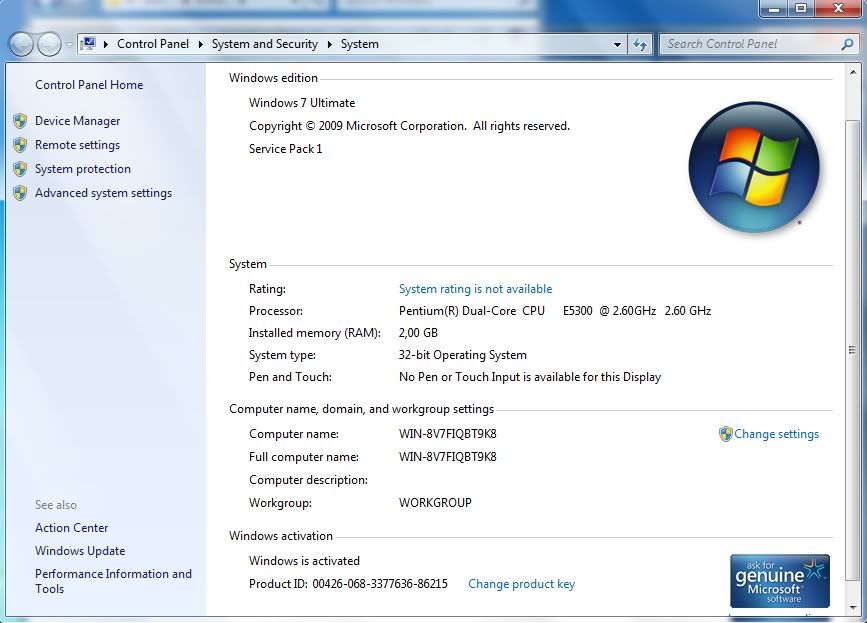
Task: Open Advanced system settings link
Action: coord(103,193)
